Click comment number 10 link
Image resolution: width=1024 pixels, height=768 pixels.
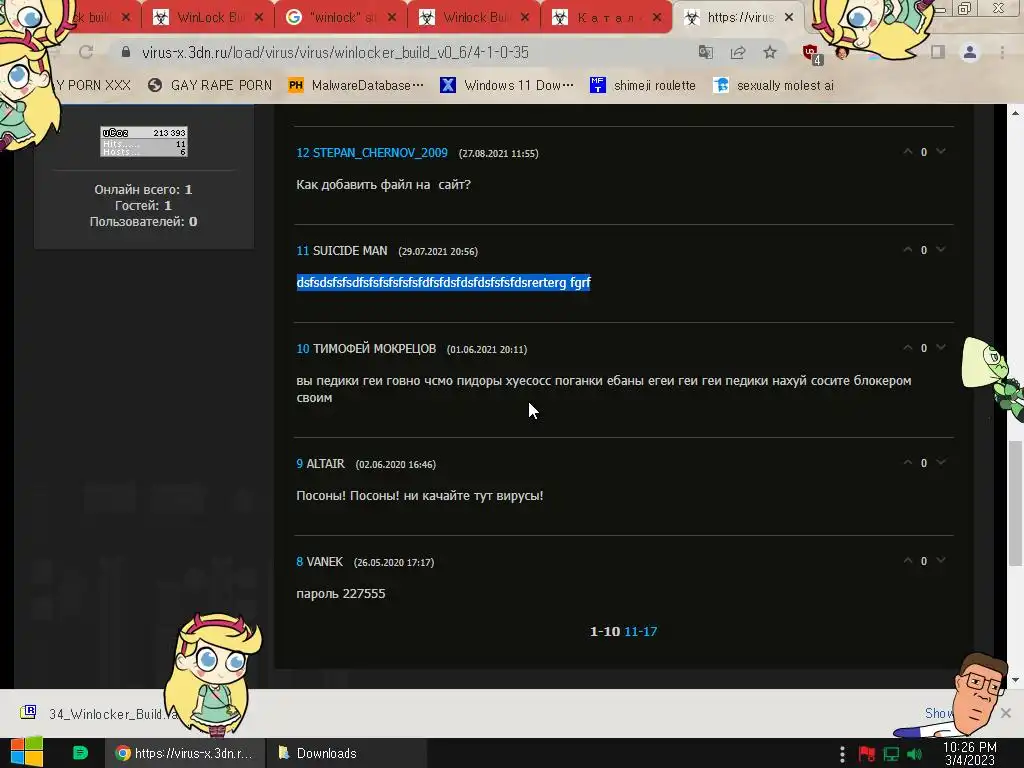pyautogui.click(x=302, y=349)
